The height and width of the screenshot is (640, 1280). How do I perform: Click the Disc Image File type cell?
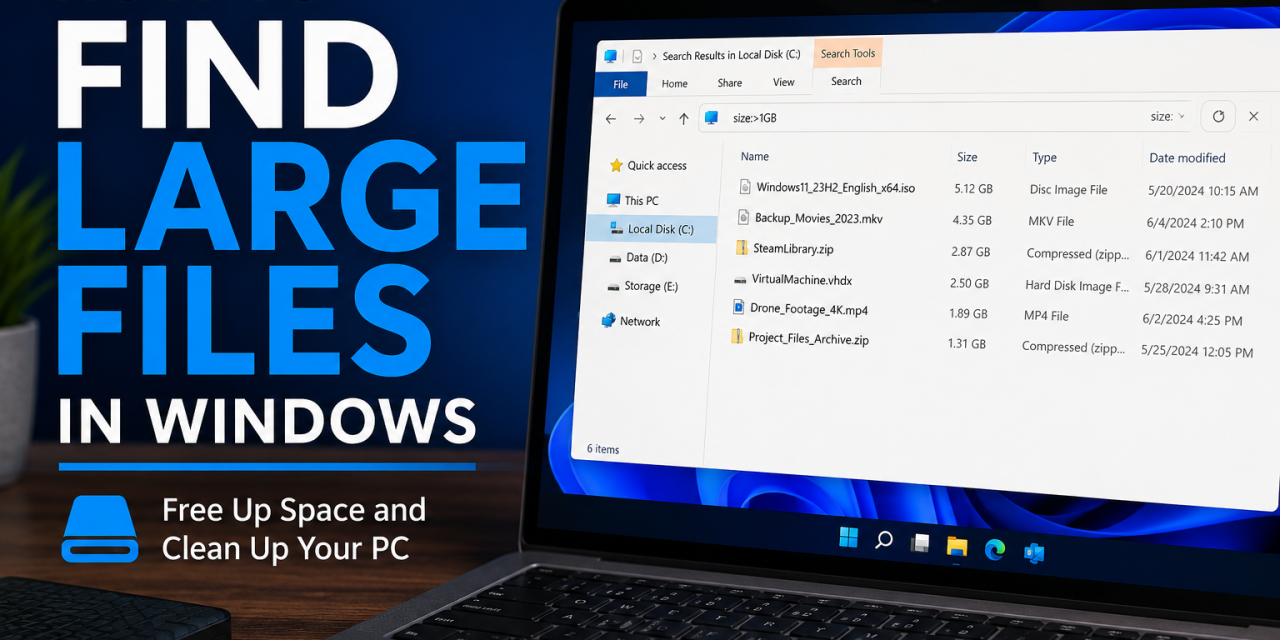click(1068, 190)
